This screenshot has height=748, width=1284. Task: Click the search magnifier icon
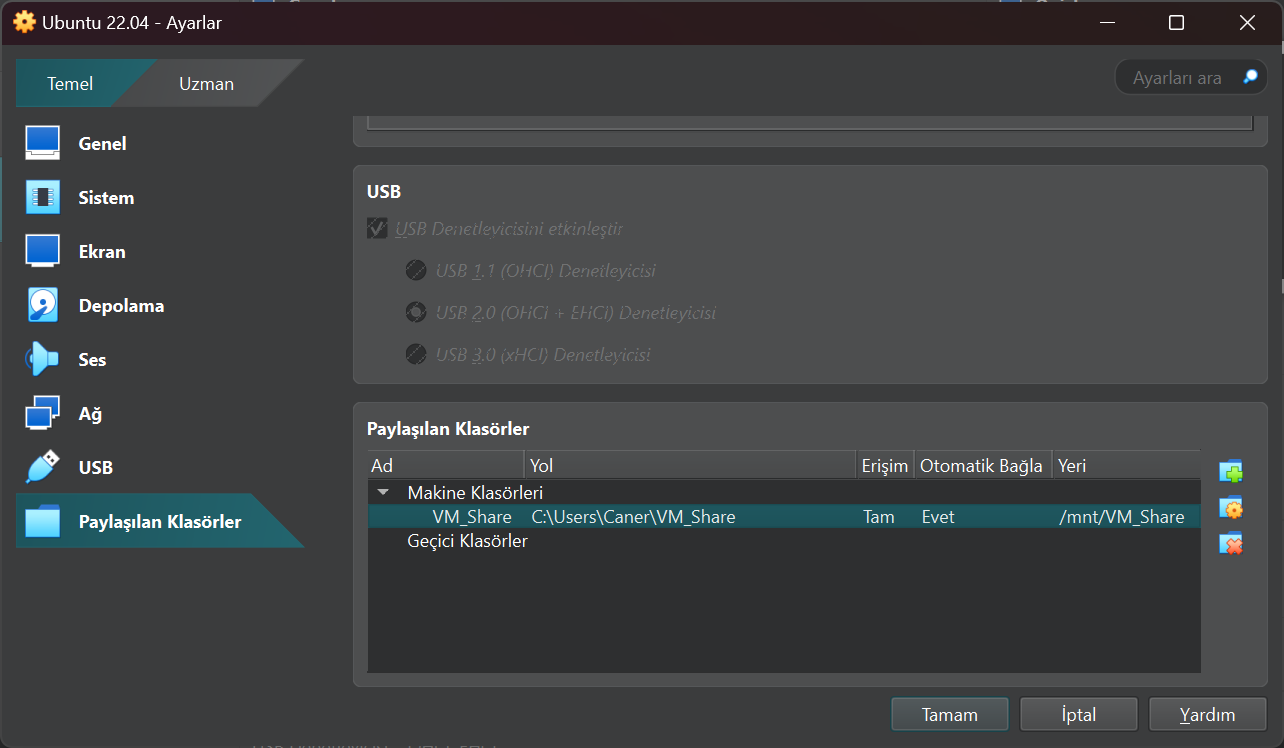[x=1250, y=77]
